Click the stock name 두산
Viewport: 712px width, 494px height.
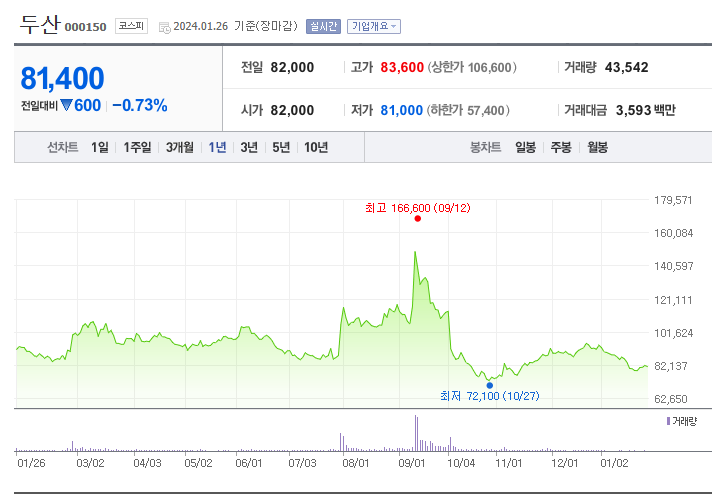[x=39, y=25]
